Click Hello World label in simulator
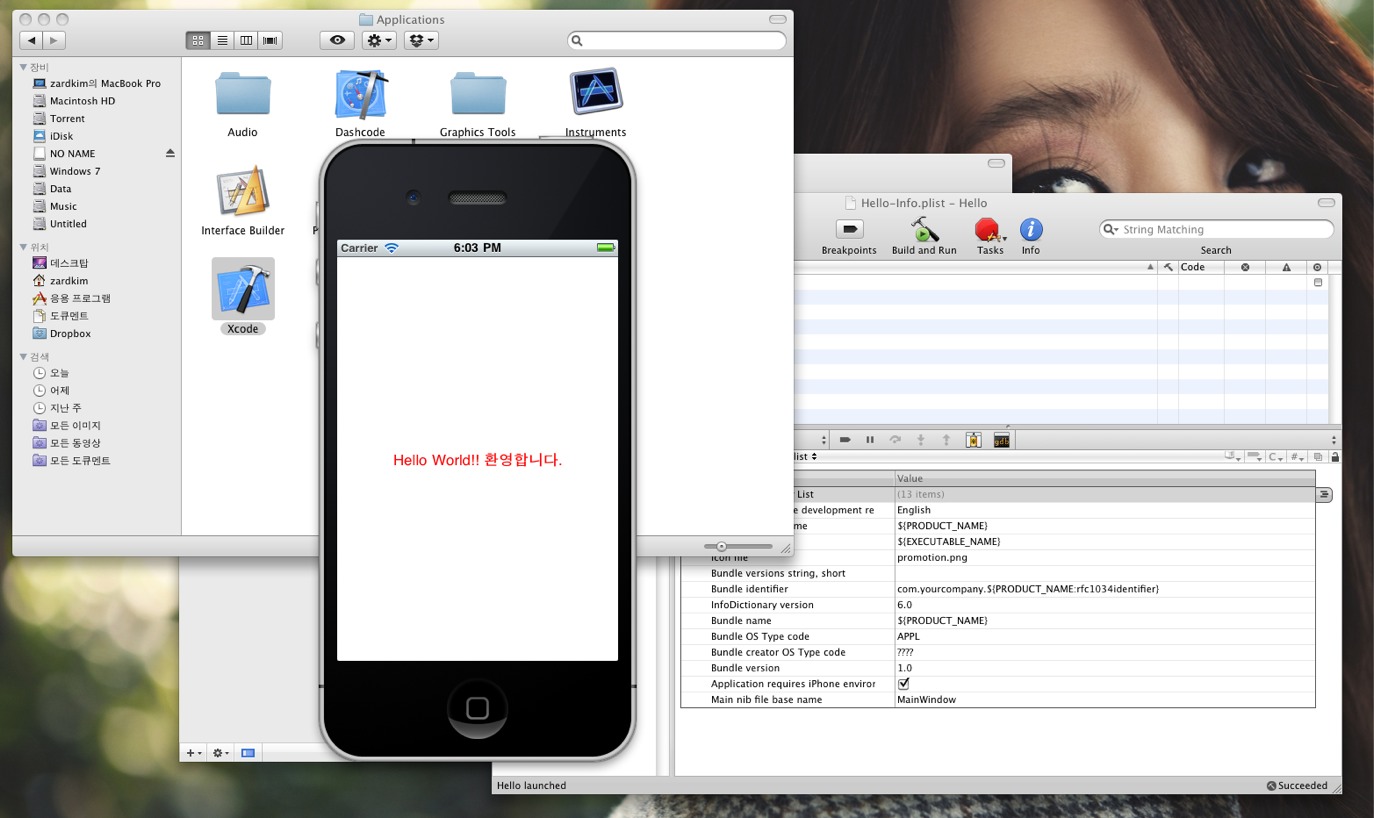Viewport: 1374px width, 818px height. point(477,460)
